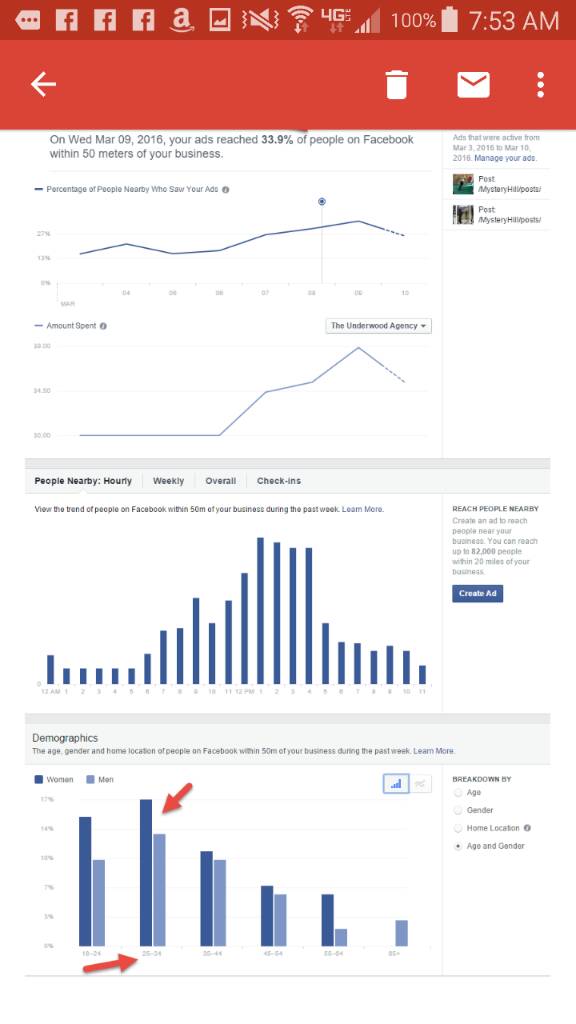Open the Check-ins tab

(x=279, y=481)
